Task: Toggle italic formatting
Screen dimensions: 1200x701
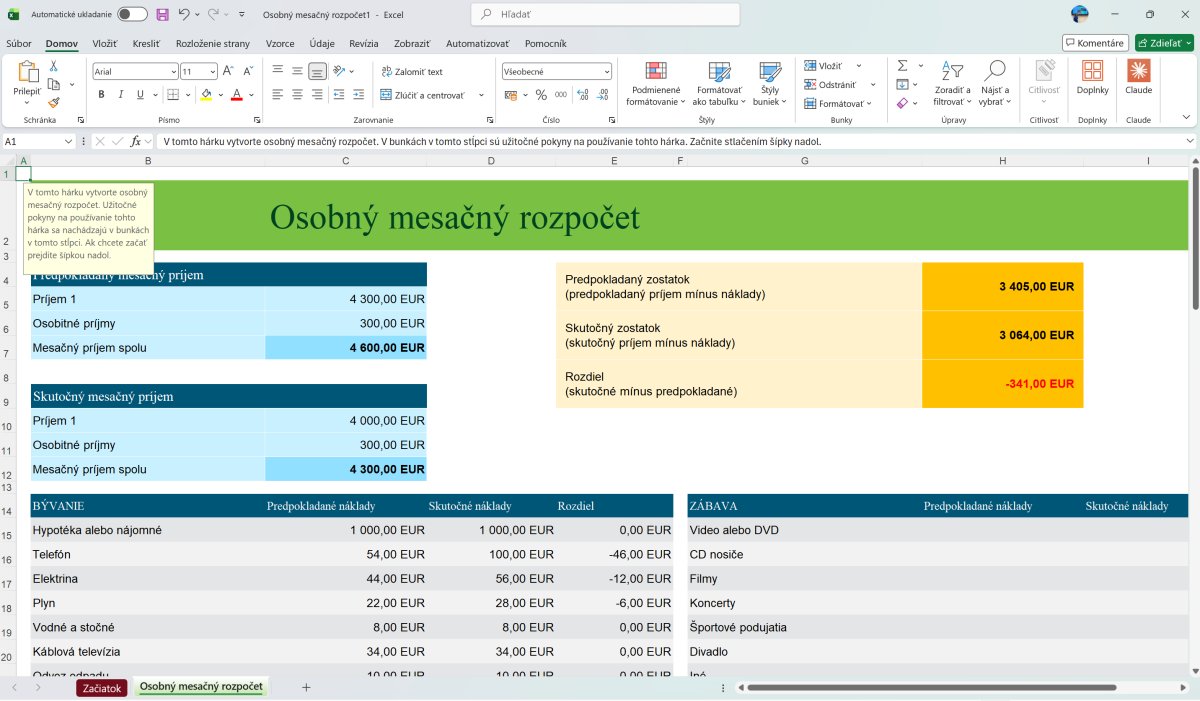Action: 121,95
